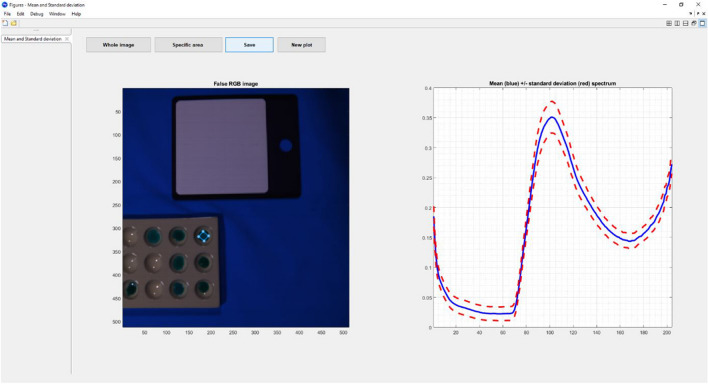Click the New Figure toolbar icon

[x=5, y=23]
